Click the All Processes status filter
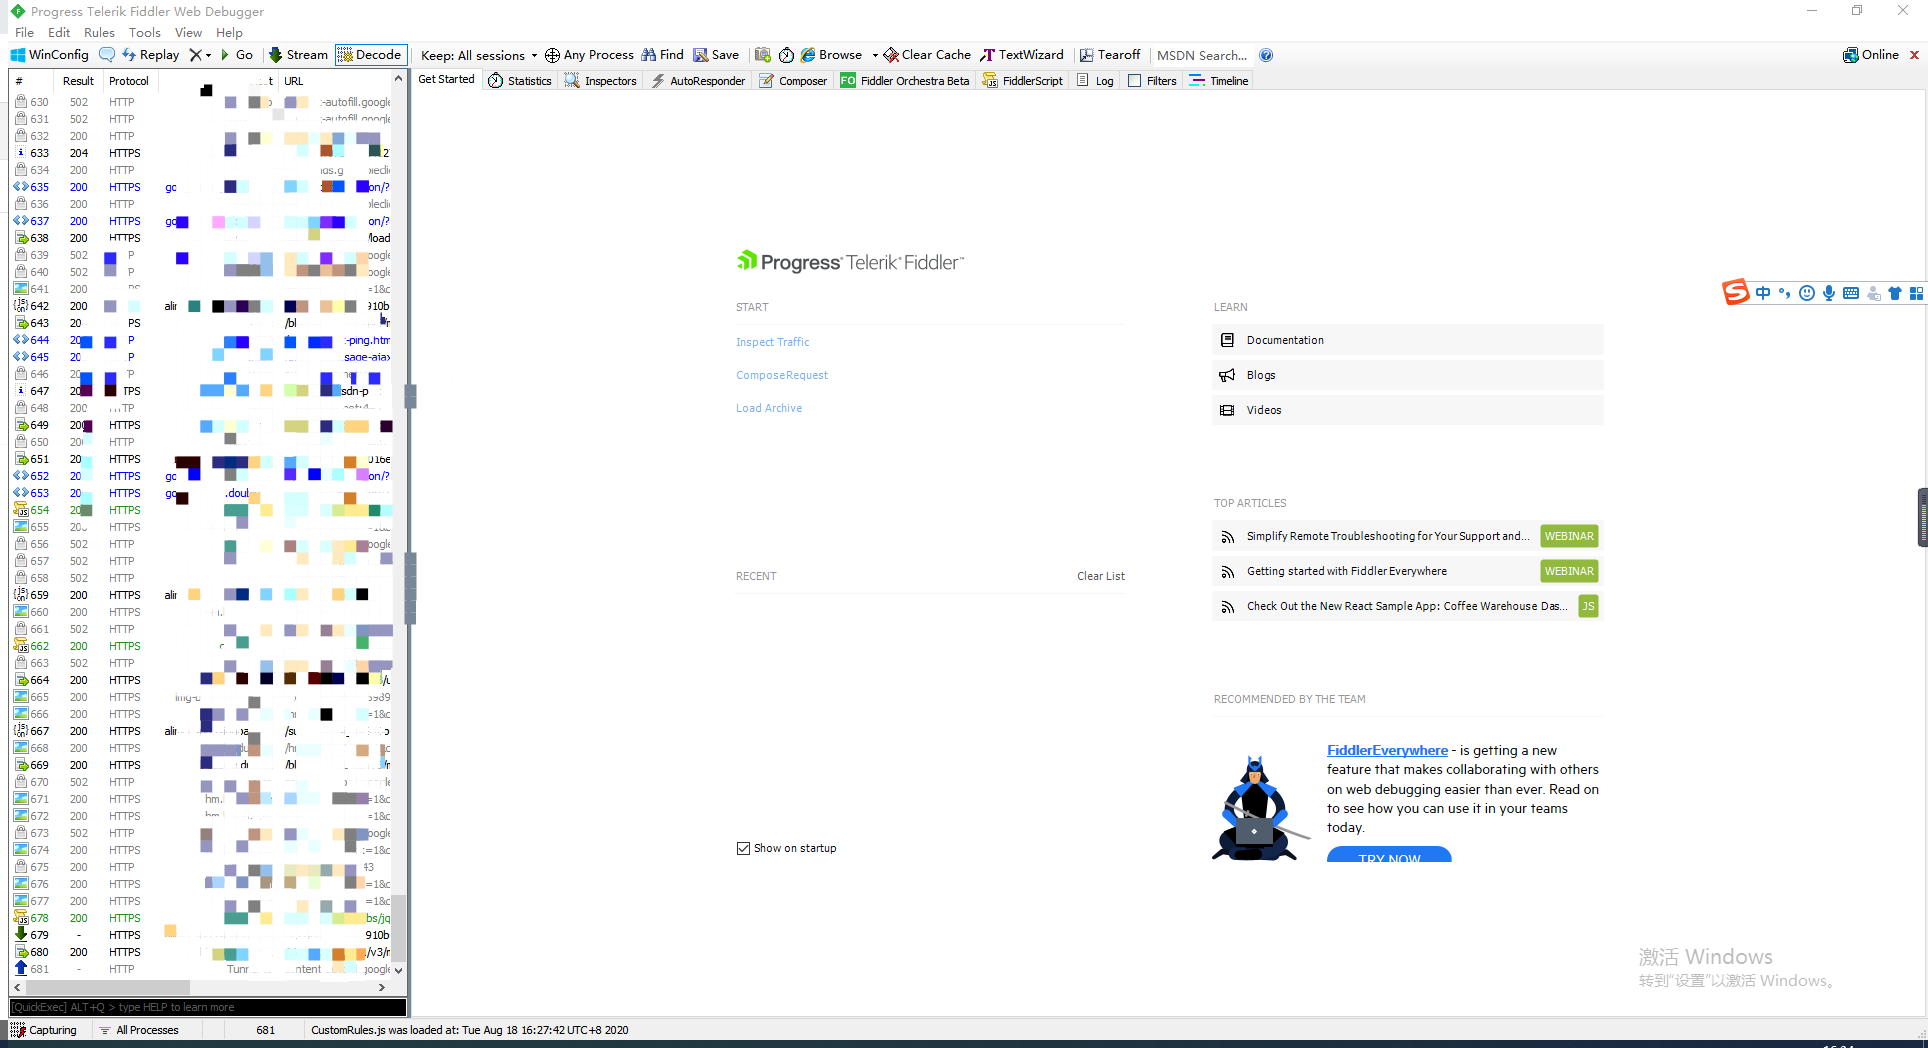 coord(139,1030)
